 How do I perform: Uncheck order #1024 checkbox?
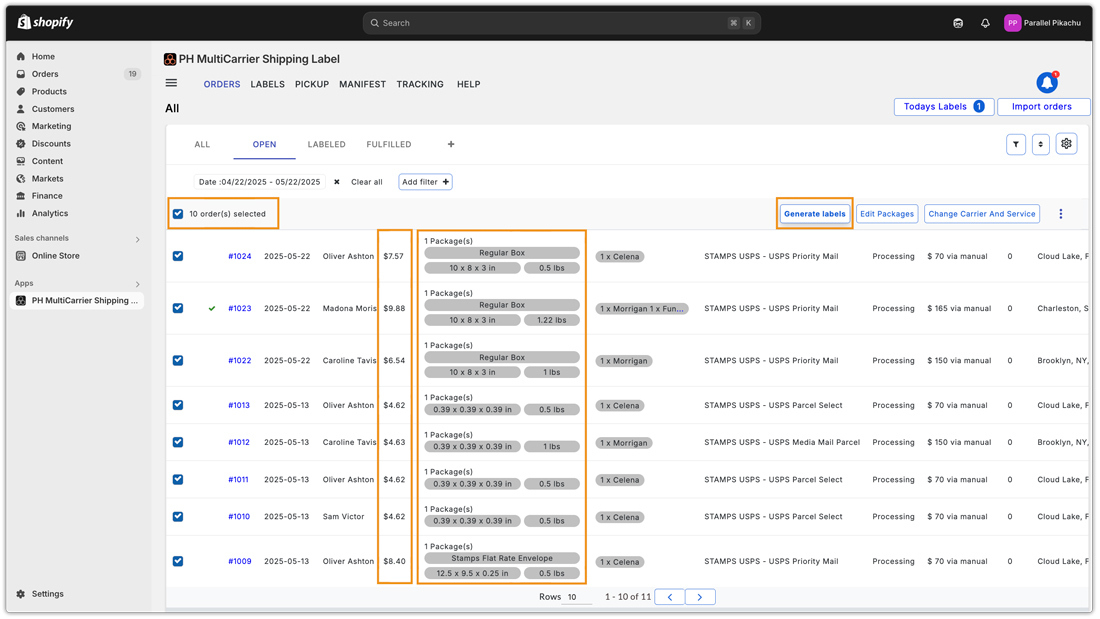click(x=178, y=256)
